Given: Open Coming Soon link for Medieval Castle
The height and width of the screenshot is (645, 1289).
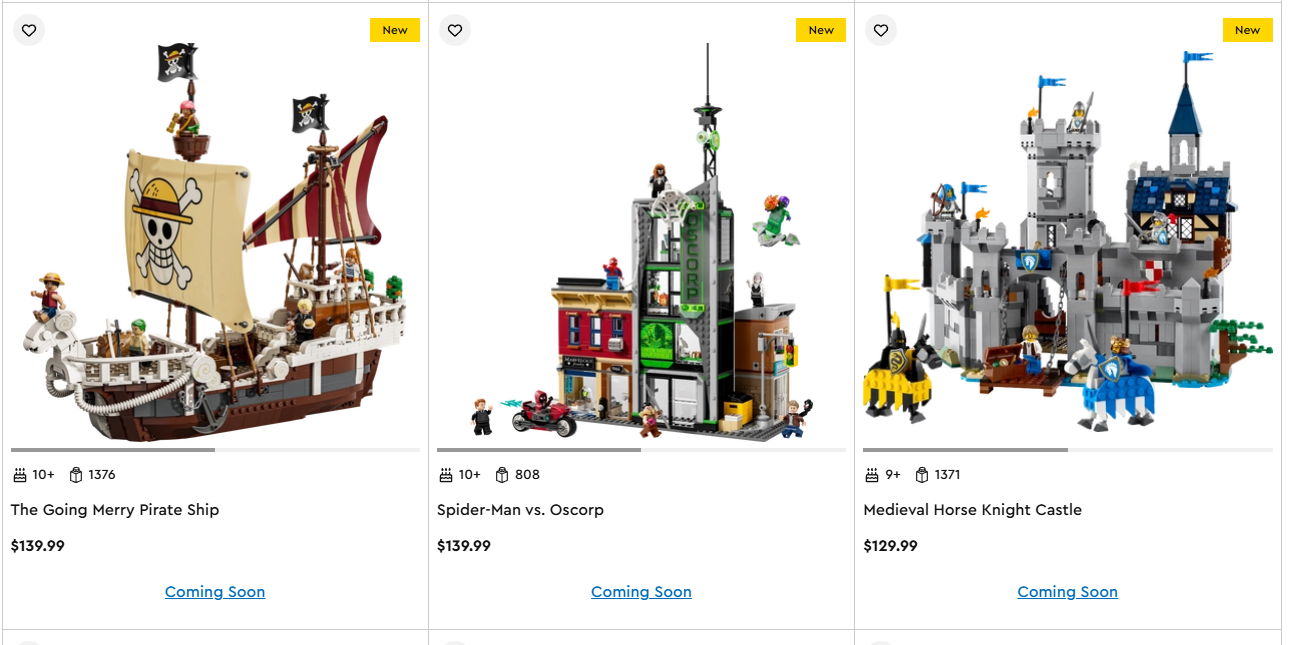Looking at the screenshot, I should [1068, 592].
